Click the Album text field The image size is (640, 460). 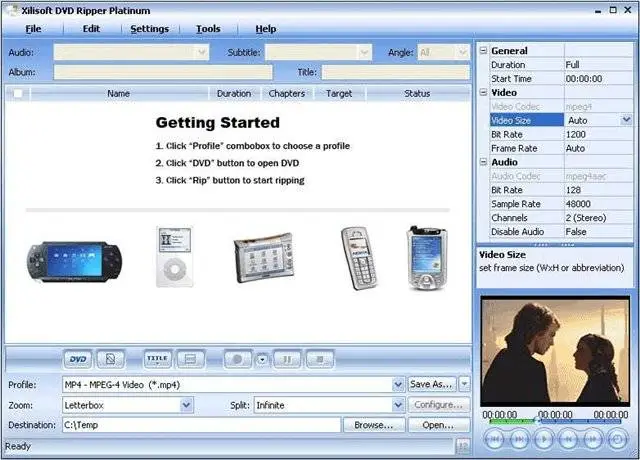[163, 72]
